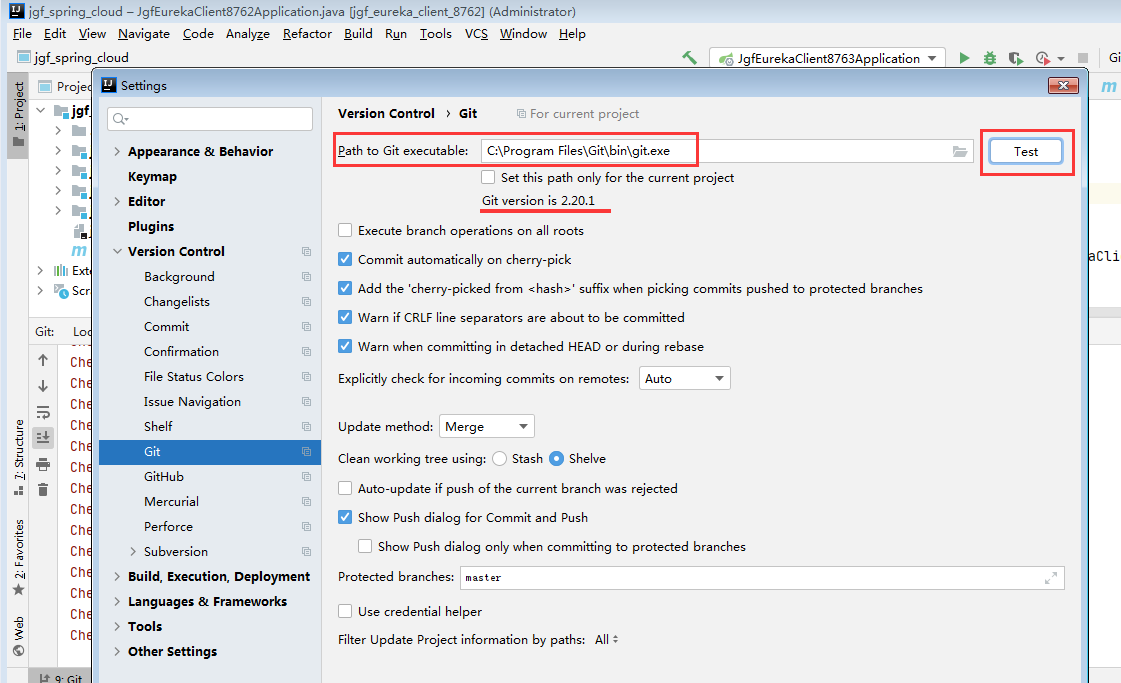Viewport: 1121px width, 683px height.
Task: Click the Debug bug icon
Action: click(x=989, y=58)
